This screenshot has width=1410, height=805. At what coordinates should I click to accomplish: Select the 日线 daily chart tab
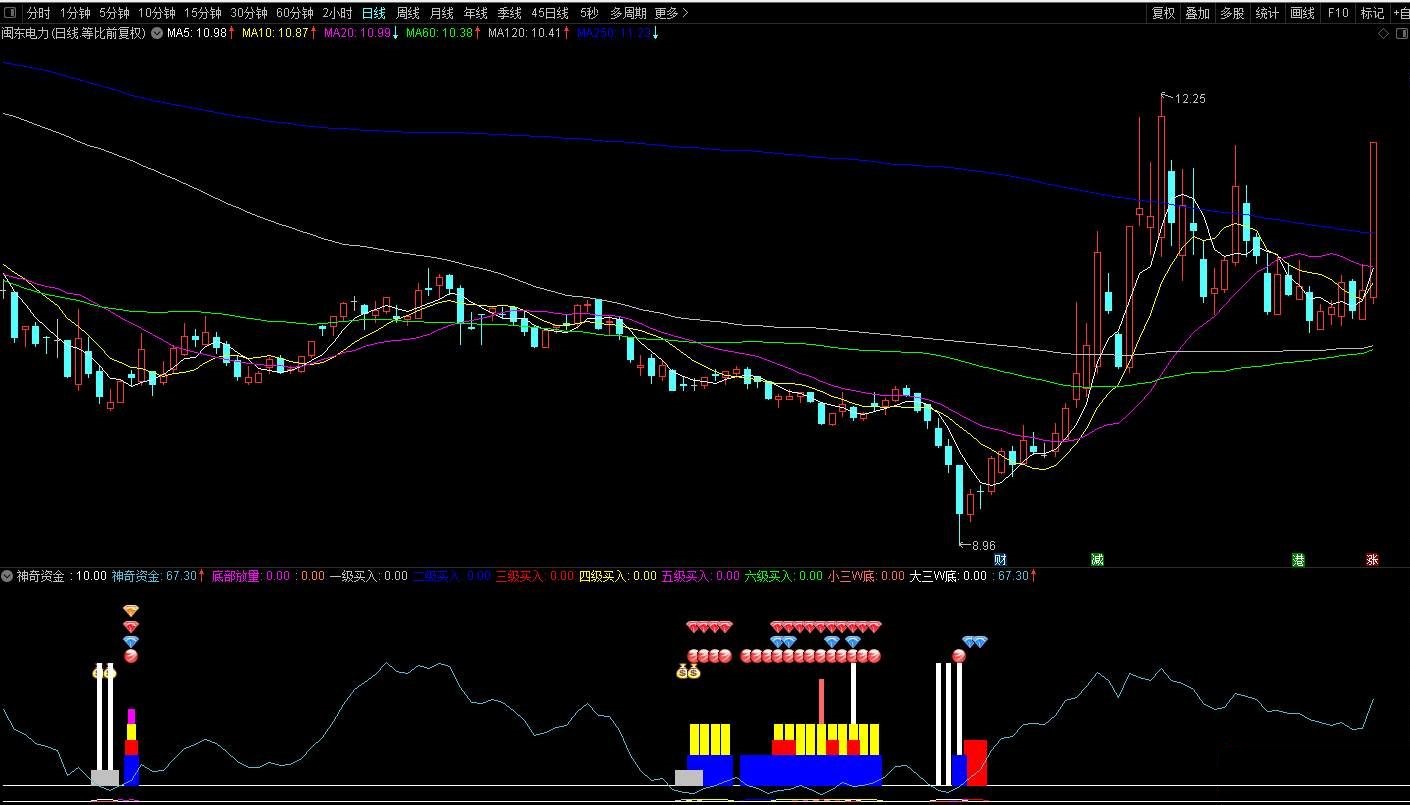click(373, 13)
